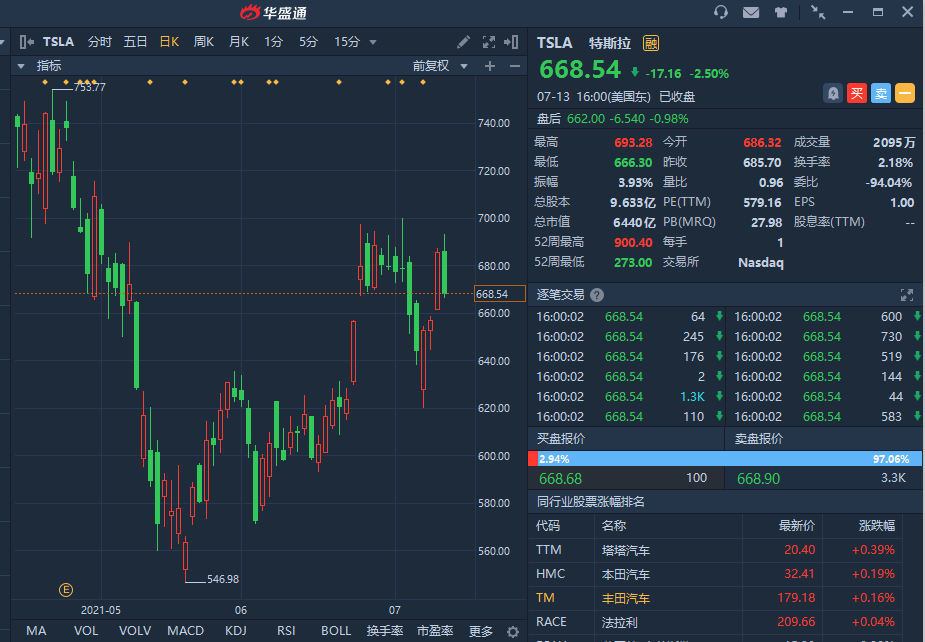Open indicator settings gear icon

513,631
